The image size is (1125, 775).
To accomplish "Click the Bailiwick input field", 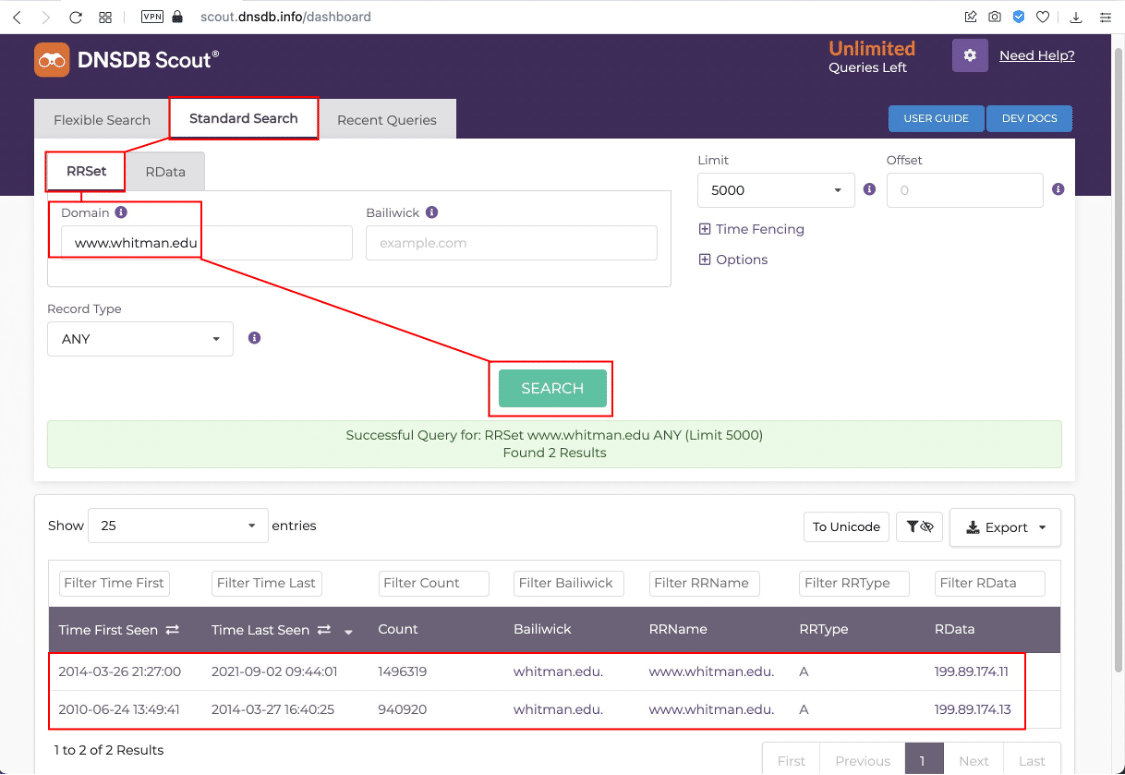I will (511, 242).
